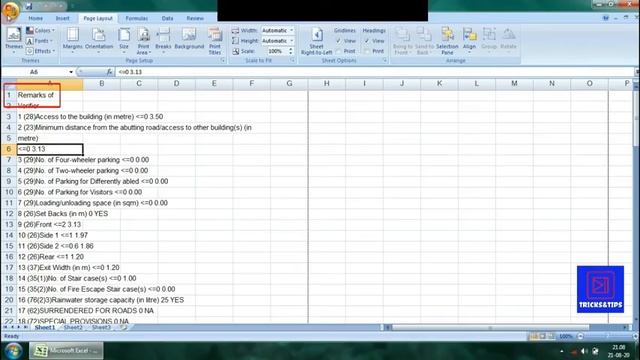Select row 12 header
The width and height of the screenshot is (640, 360).
click(x=9, y=213)
